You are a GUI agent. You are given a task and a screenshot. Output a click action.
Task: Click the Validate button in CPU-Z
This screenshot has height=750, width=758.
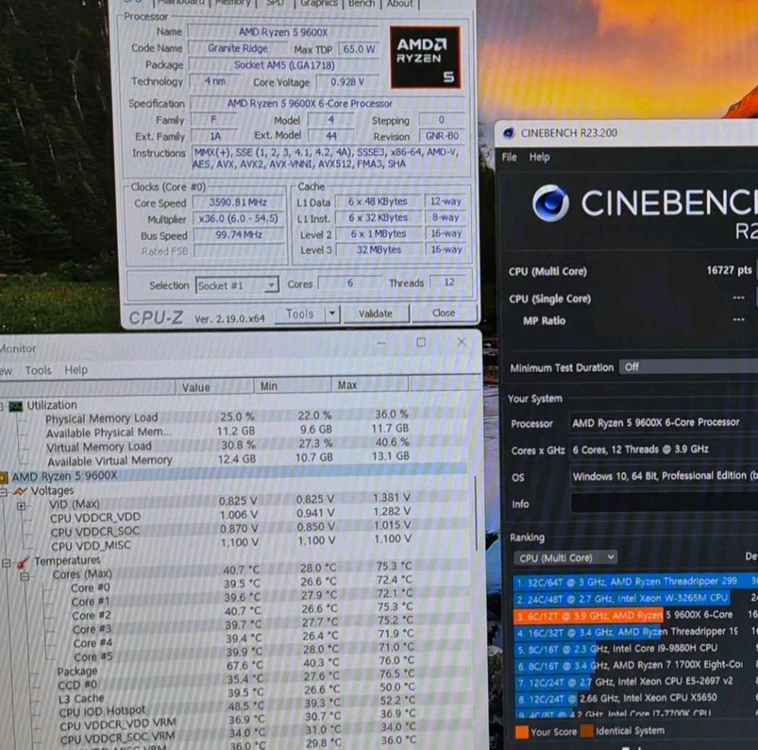pyautogui.click(x=375, y=313)
